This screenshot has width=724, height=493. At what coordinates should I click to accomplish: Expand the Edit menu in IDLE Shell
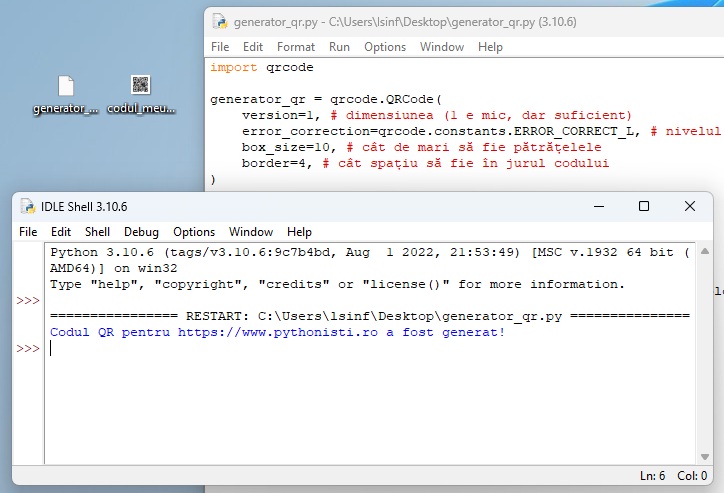click(x=61, y=232)
